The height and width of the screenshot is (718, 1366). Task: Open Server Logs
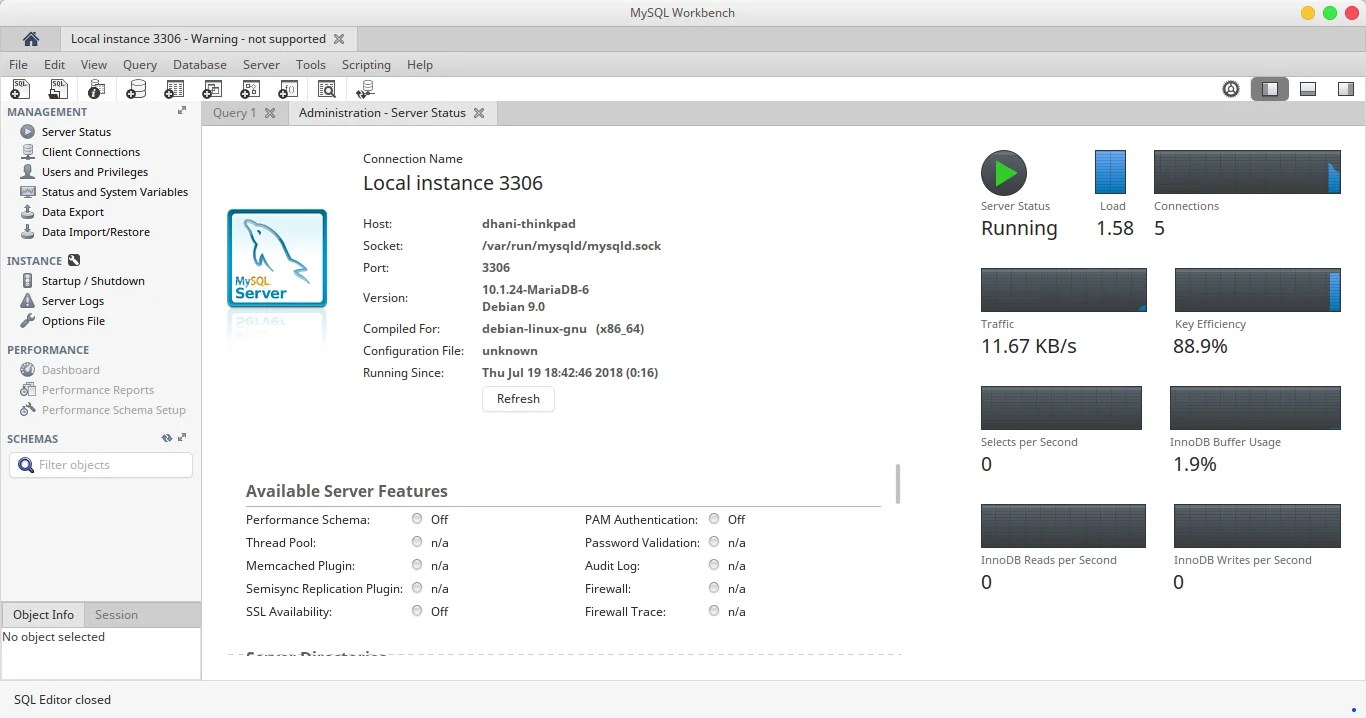pos(73,301)
